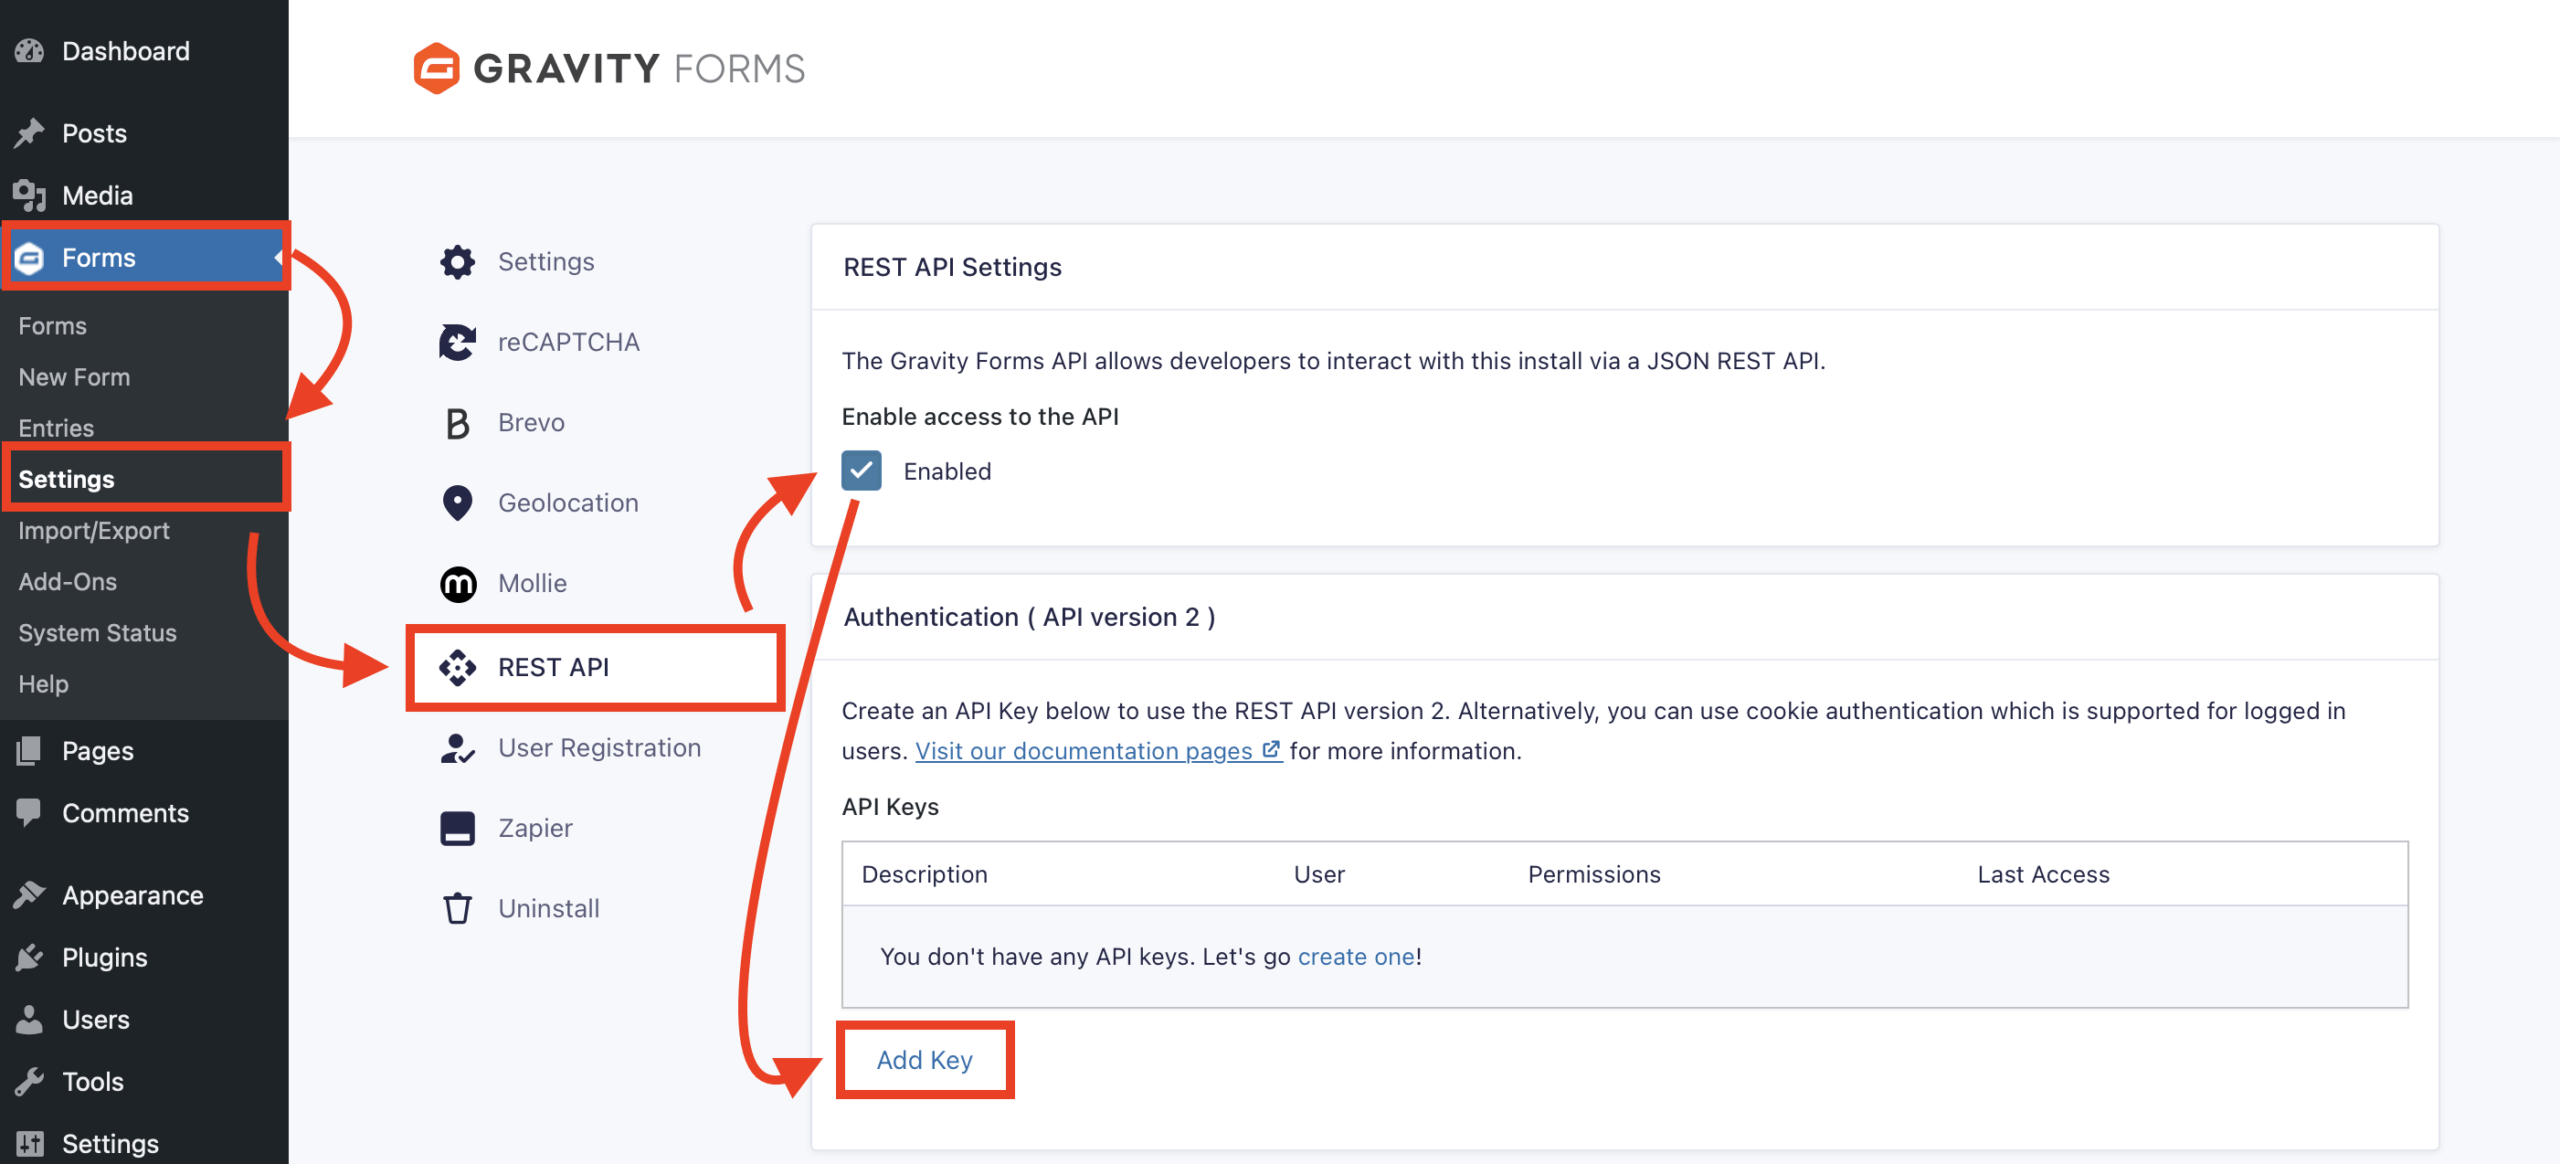Open System Status submenu page
Viewport: 2560px width, 1164px height.
97,633
